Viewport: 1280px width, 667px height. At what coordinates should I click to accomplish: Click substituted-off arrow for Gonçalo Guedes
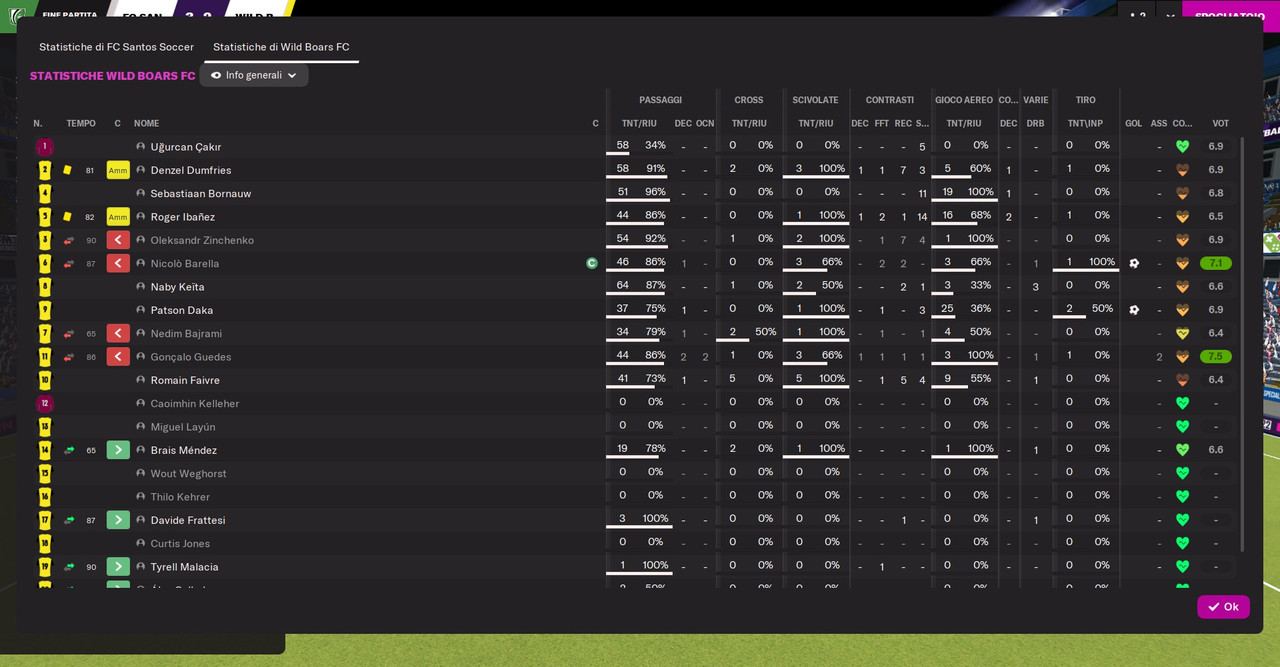tap(118, 357)
